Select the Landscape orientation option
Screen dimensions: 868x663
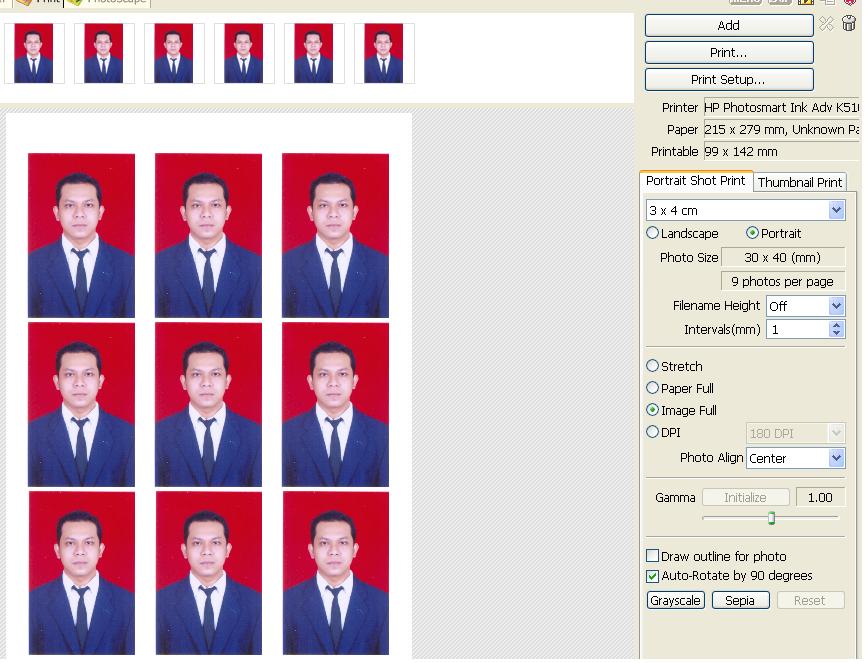tap(653, 233)
